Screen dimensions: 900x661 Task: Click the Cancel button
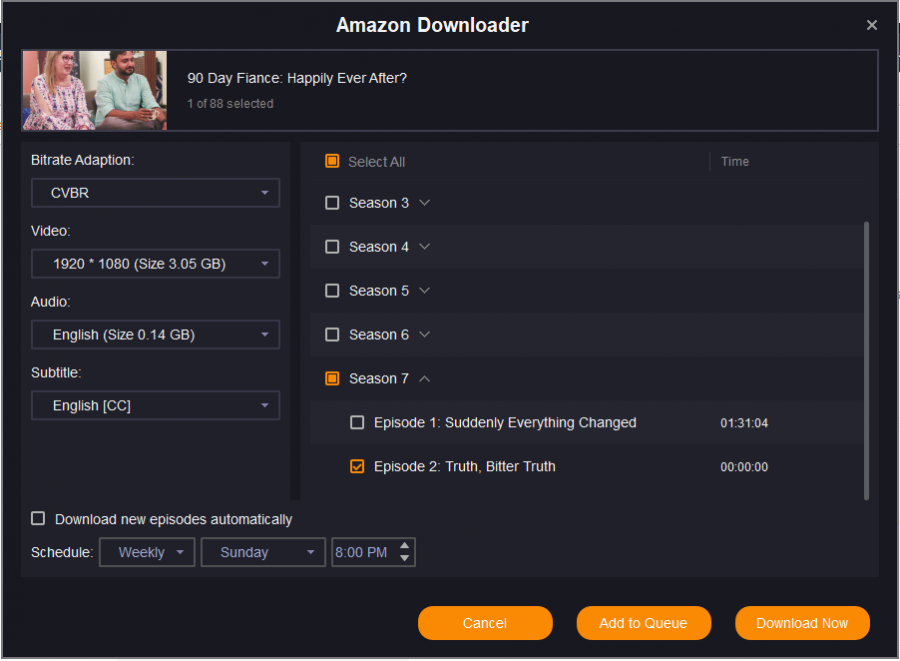coord(485,623)
